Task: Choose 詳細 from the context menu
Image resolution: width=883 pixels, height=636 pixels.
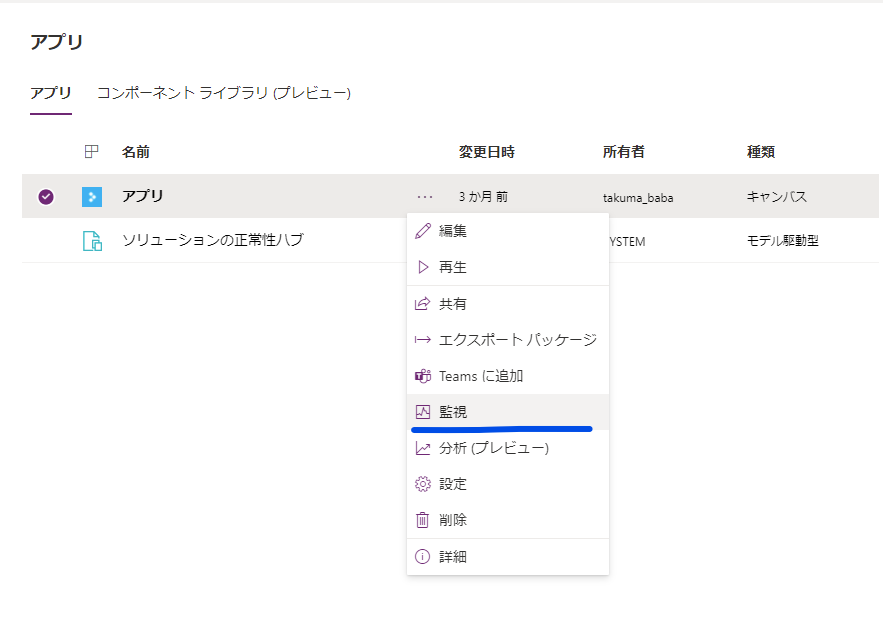Action: (x=508, y=557)
